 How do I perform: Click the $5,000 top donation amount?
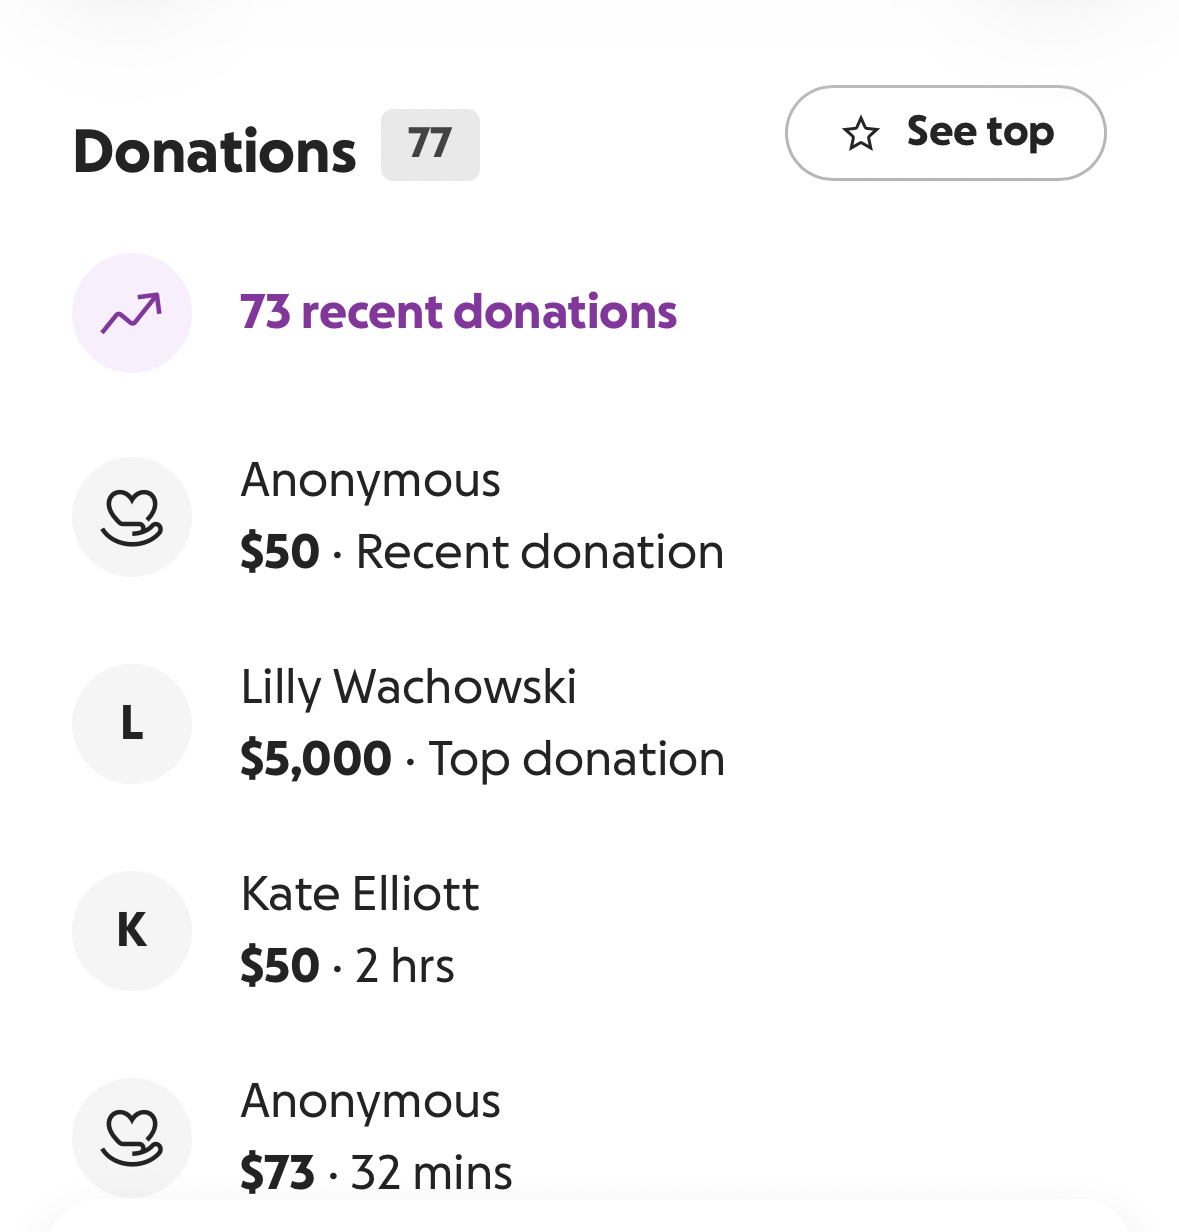click(x=315, y=759)
